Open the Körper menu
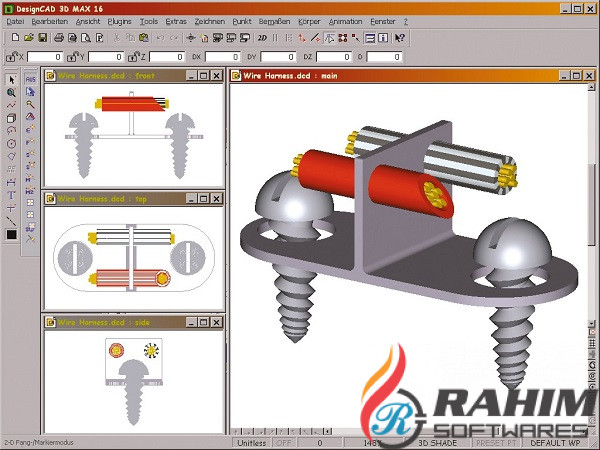The width and height of the screenshot is (600, 450). point(309,21)
